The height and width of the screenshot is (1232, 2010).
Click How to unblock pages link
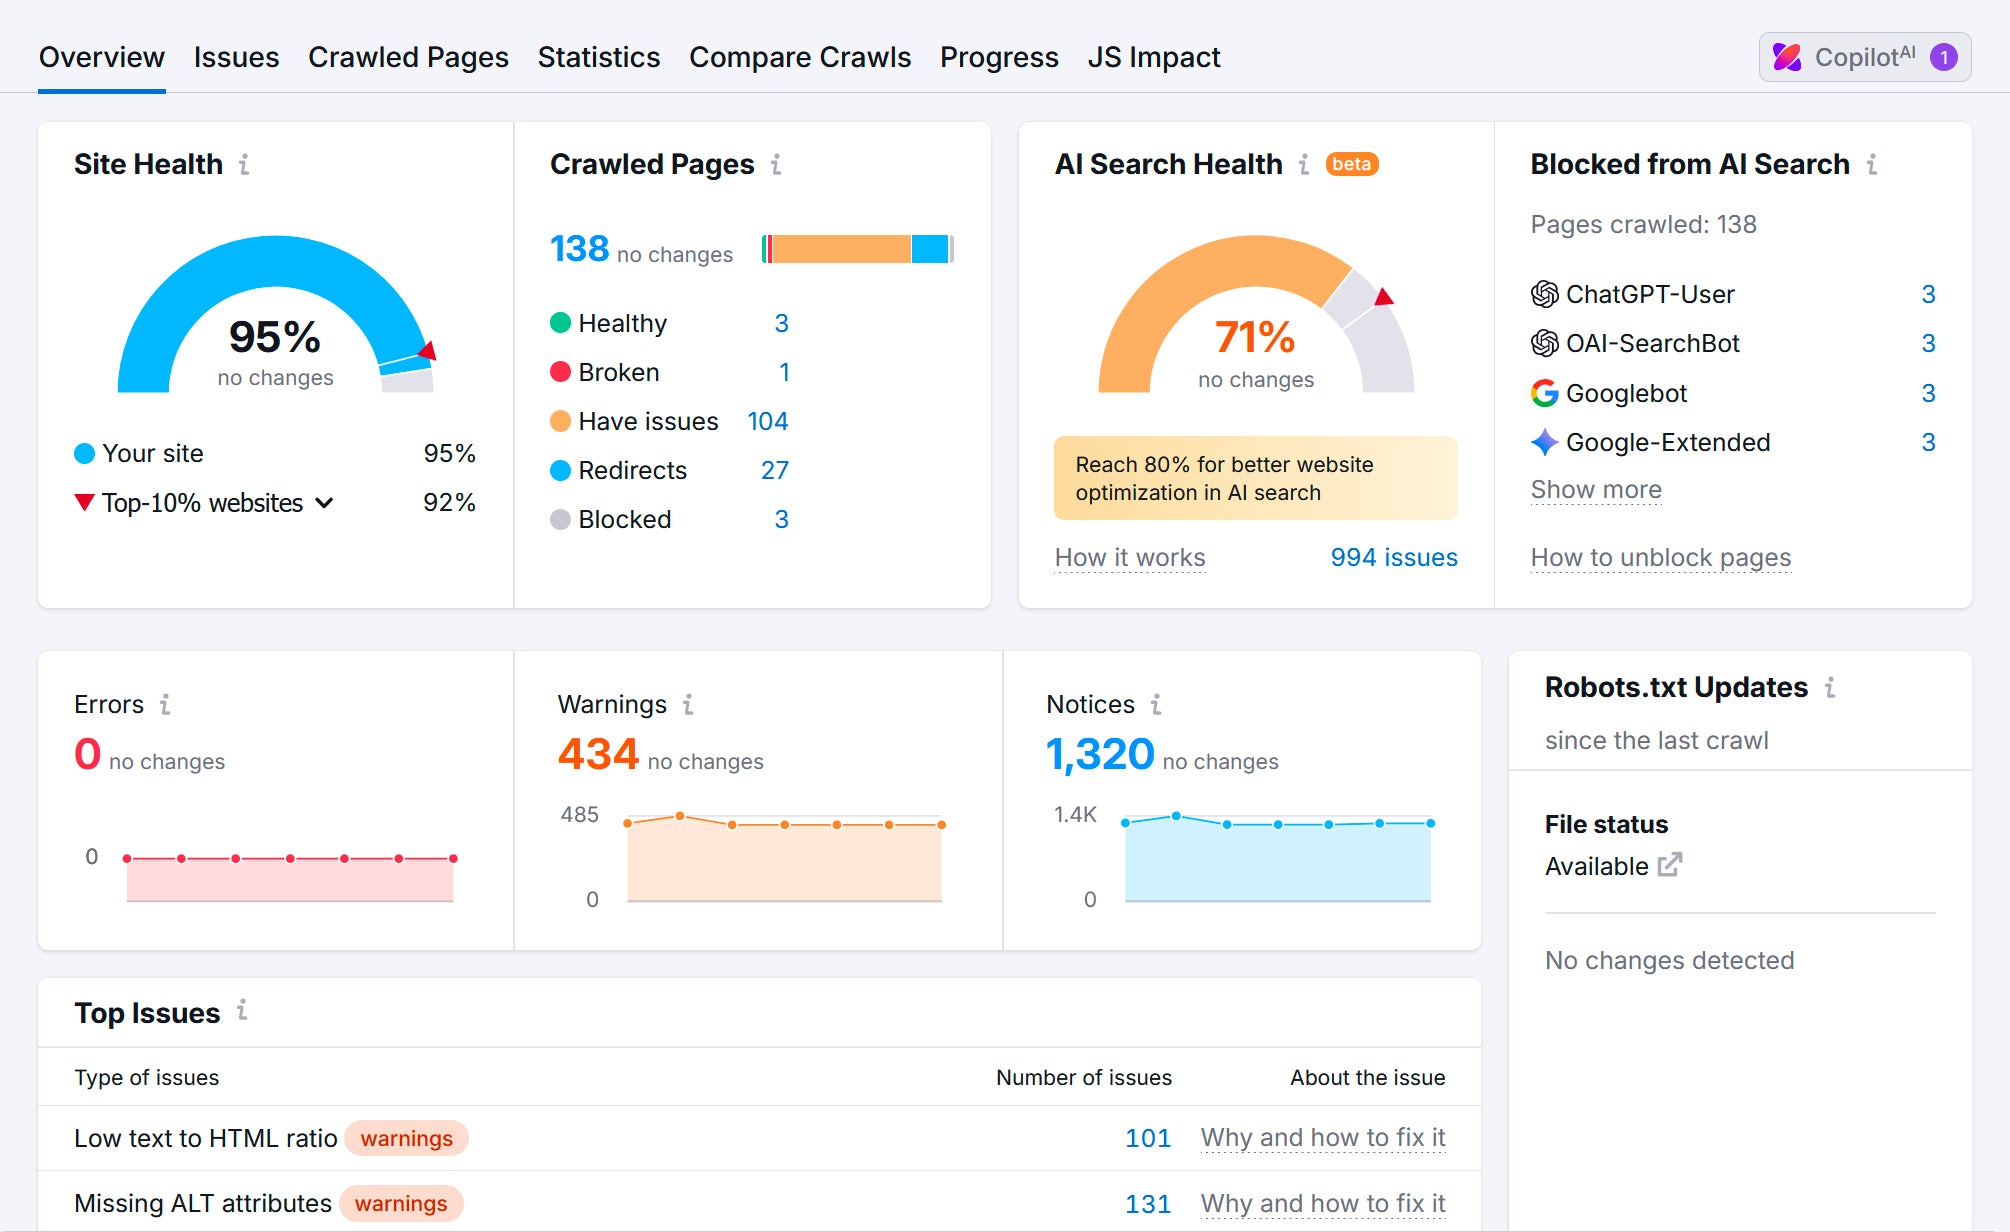(x=1660, y=557)
